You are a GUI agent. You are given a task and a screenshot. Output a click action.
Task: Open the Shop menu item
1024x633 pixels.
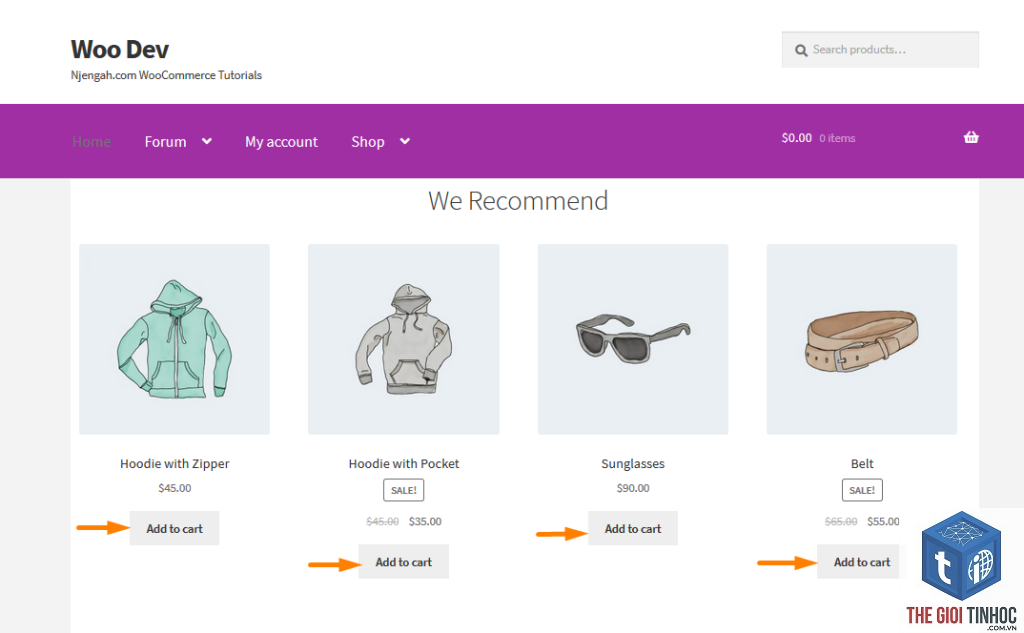368,142
